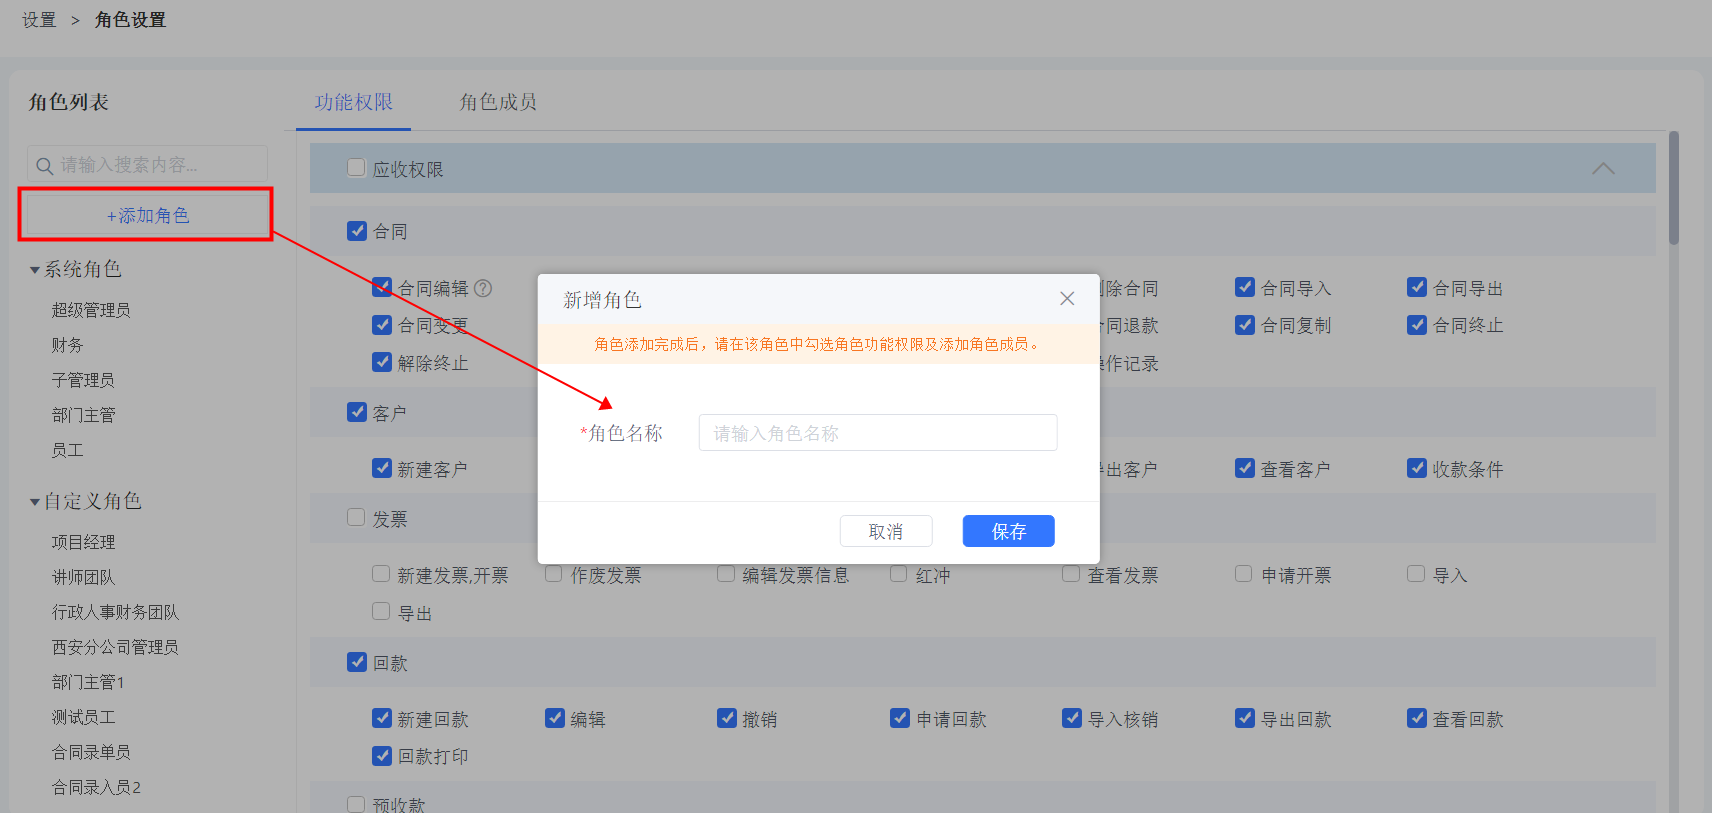Uncheck 新建客户 permission
Screen dimensions: 1712x813
click(382, 468)
